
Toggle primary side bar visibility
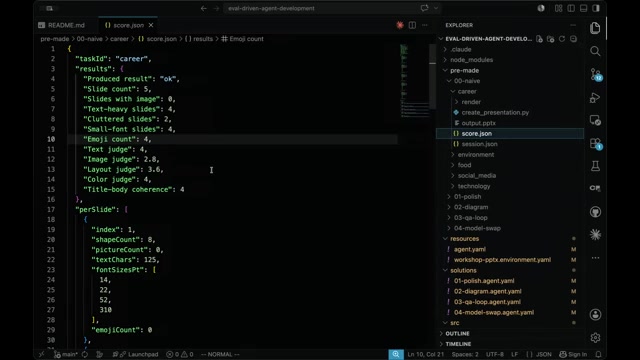tap(571, 8)
